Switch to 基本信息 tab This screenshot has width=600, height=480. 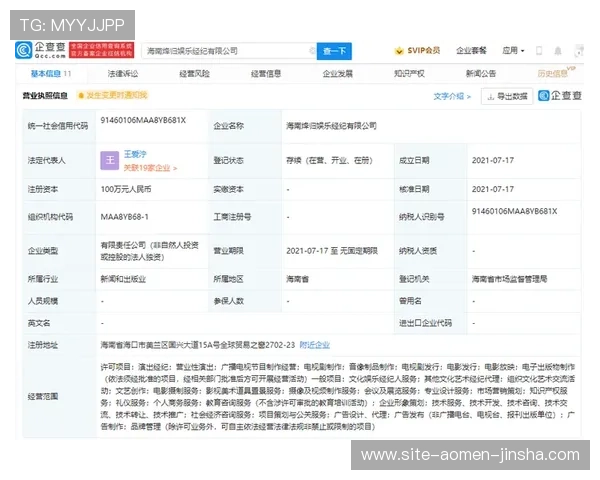click(x=51, y=73)
